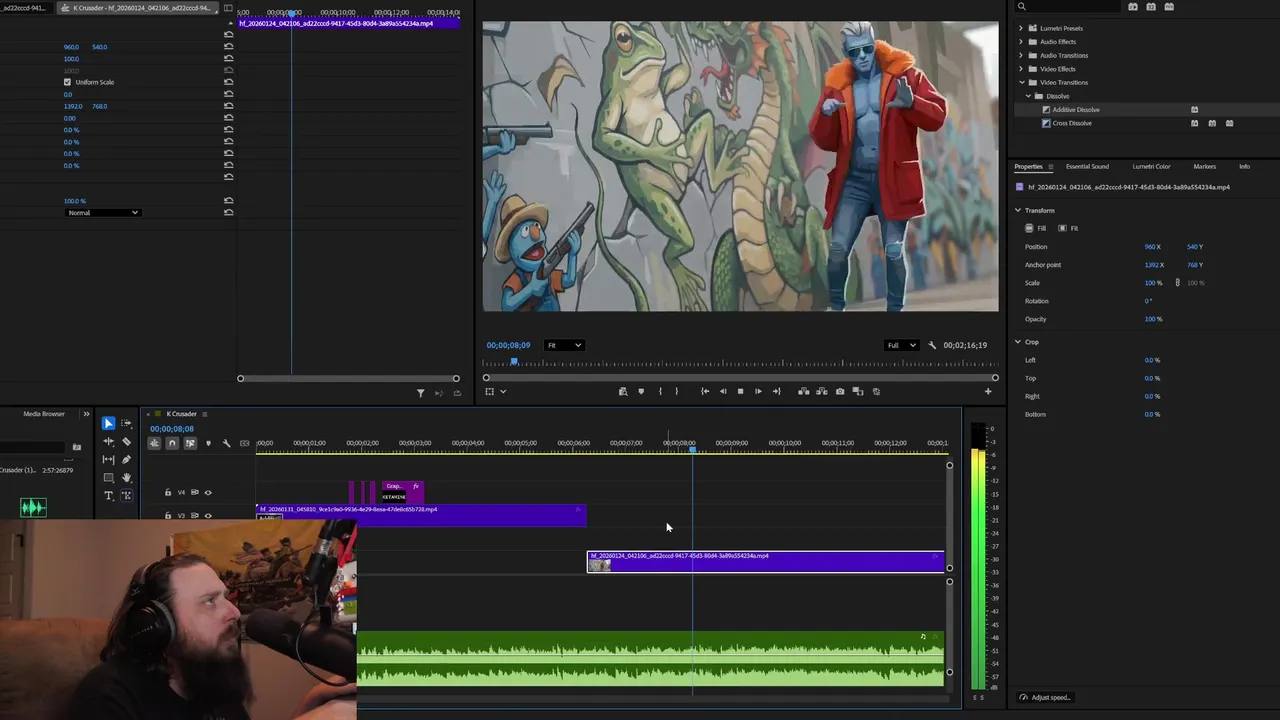Select the Track Select Forward tool

coord(126,423)
